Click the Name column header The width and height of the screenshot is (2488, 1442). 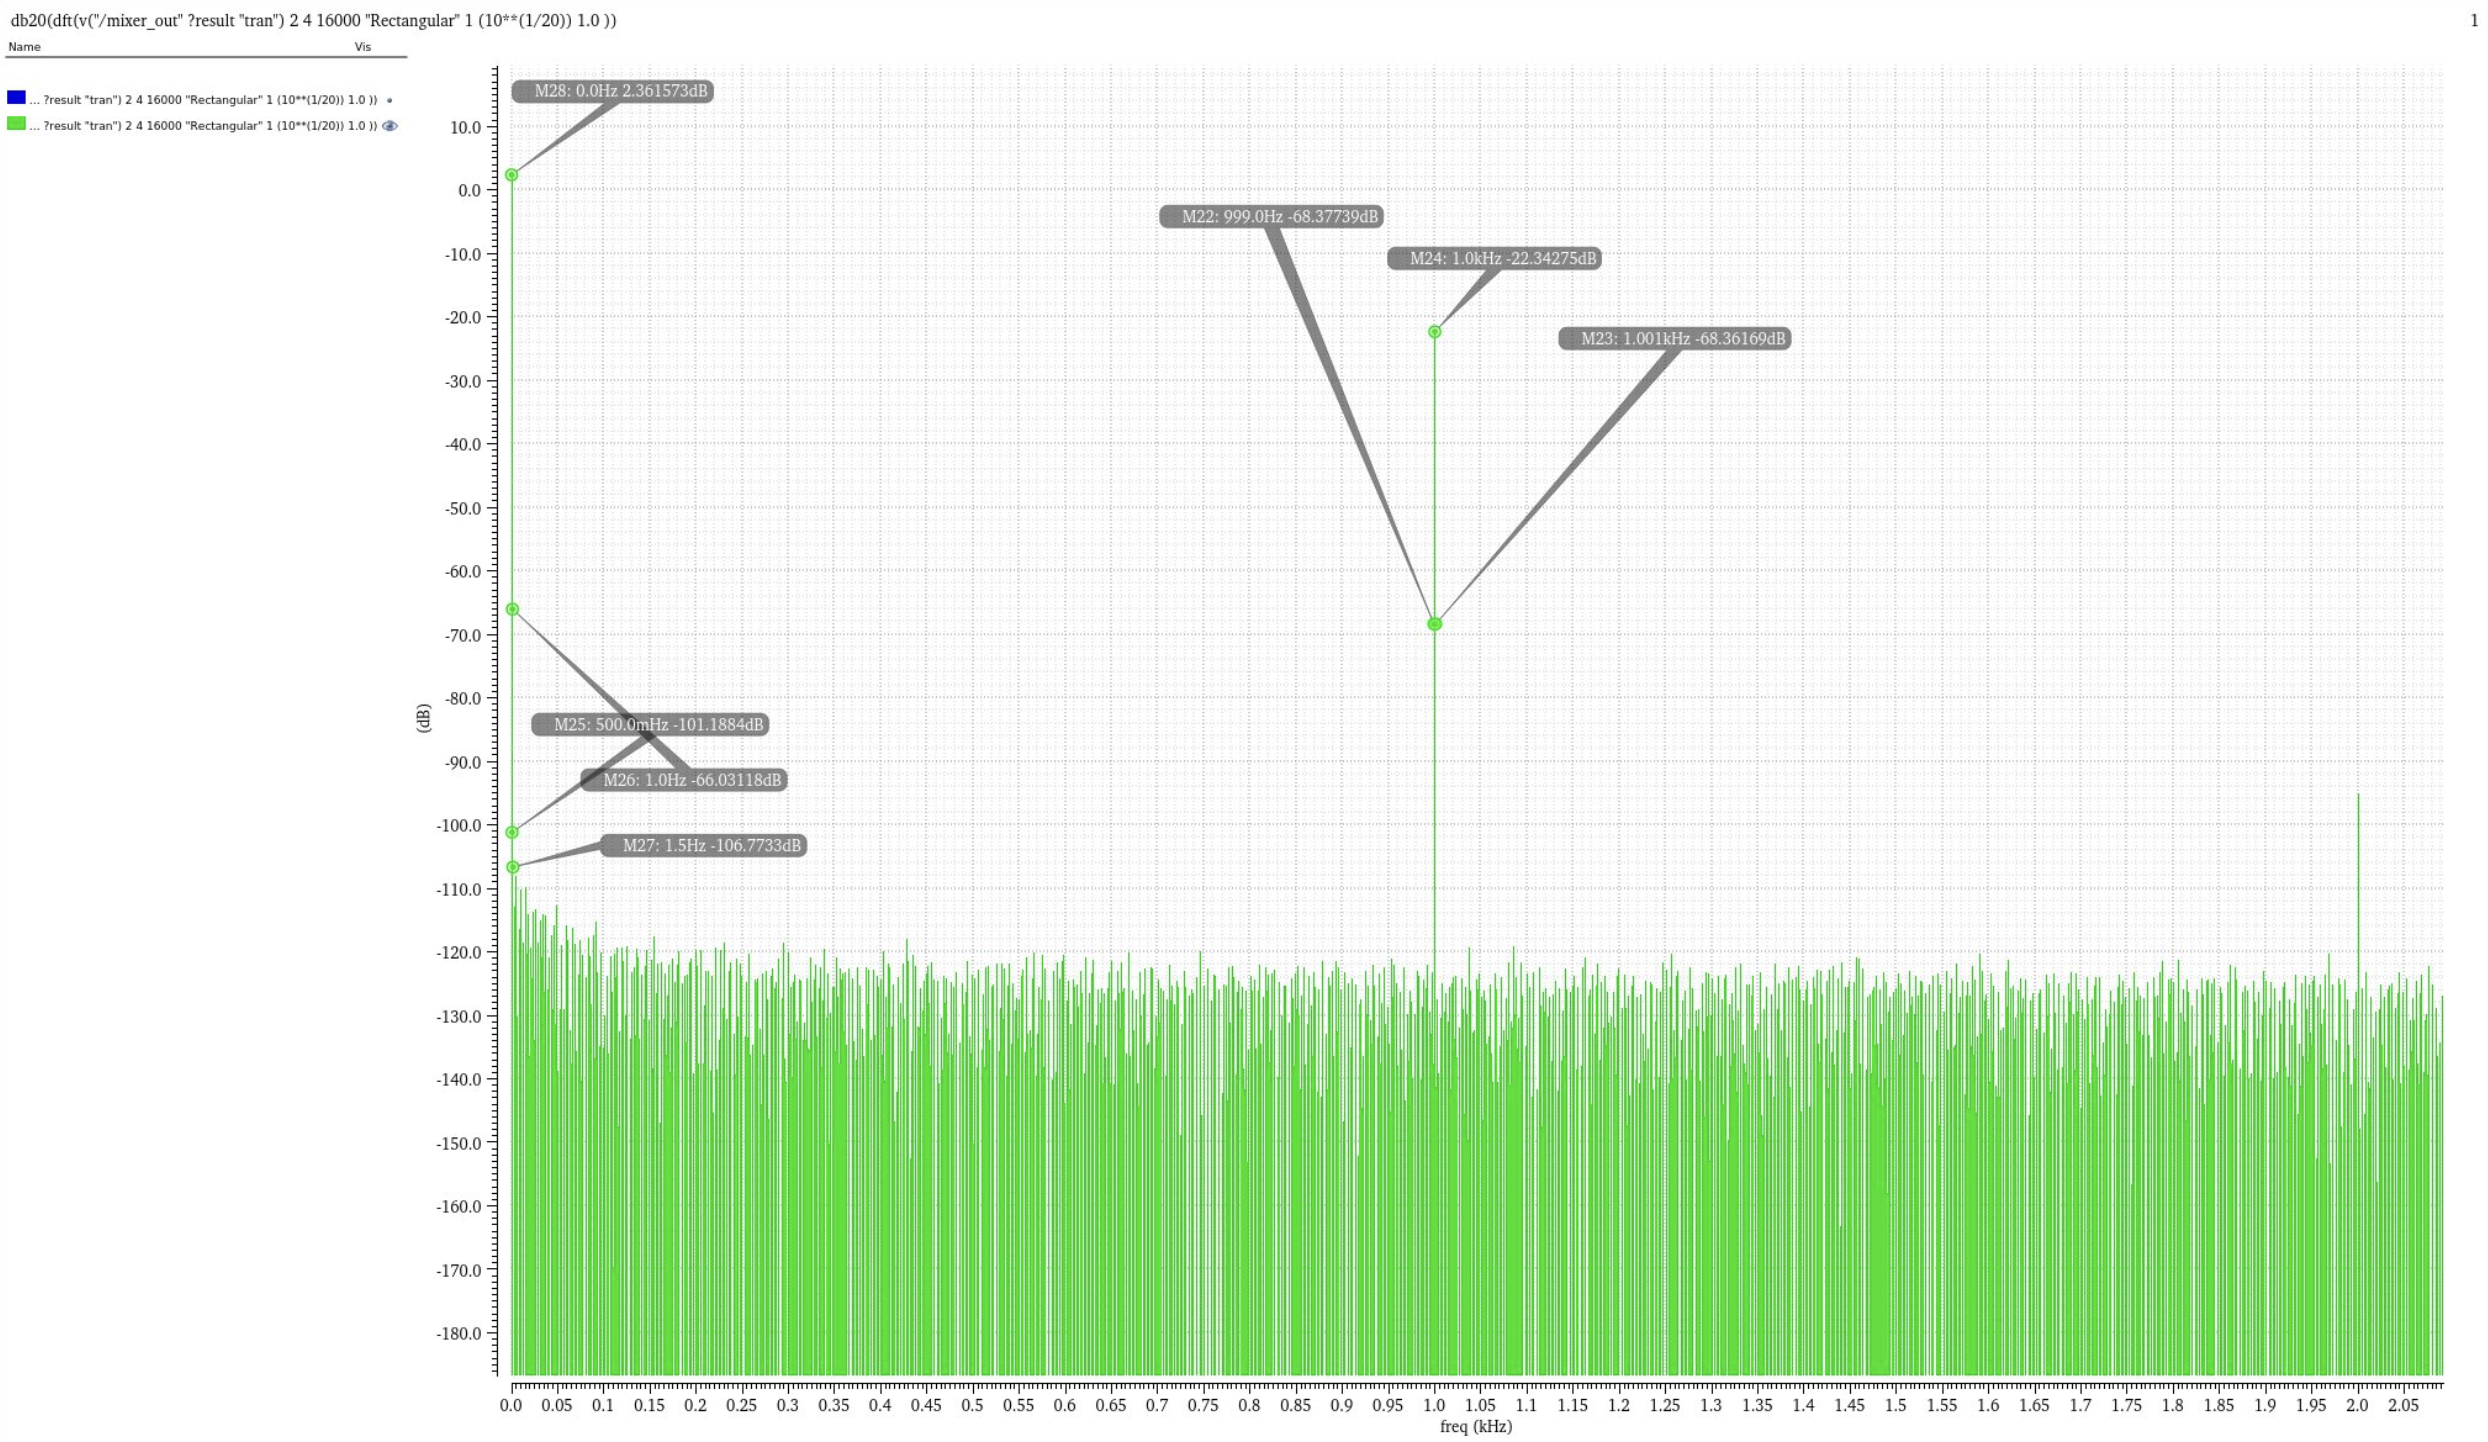pos(24,47)
